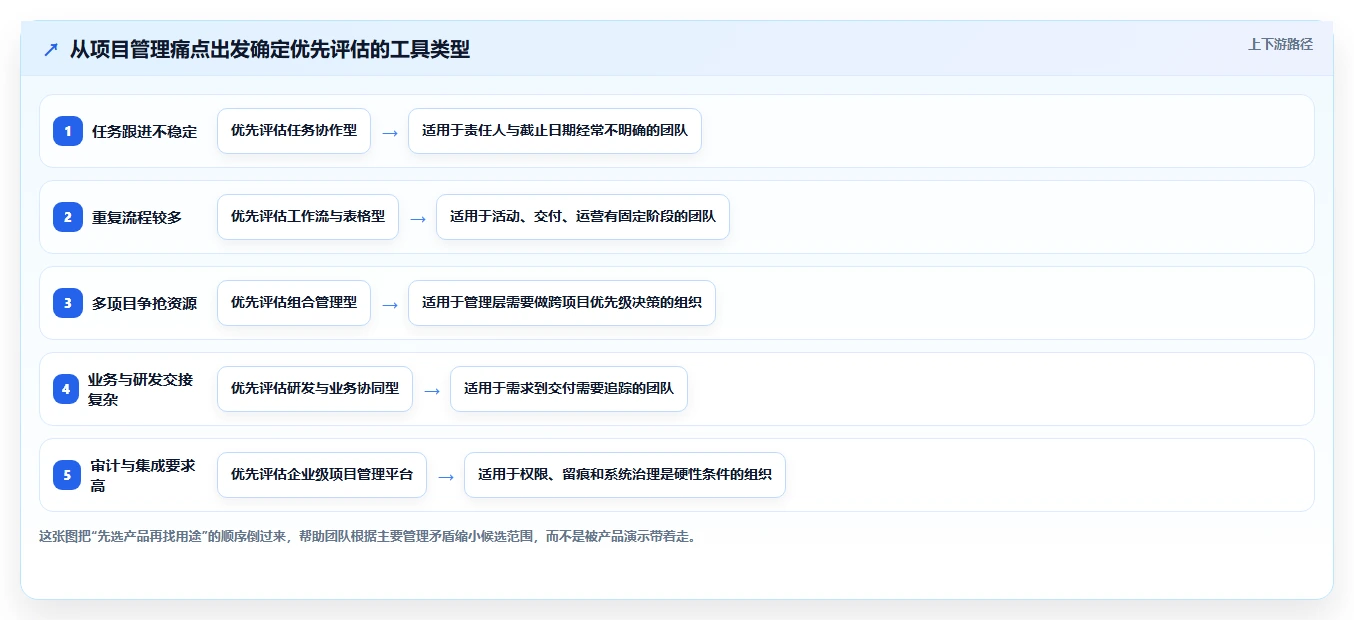This screenshot has width=1354, height=620.
Task: Select the 任务跟进不稳定 label
Action: pos(144,131)
